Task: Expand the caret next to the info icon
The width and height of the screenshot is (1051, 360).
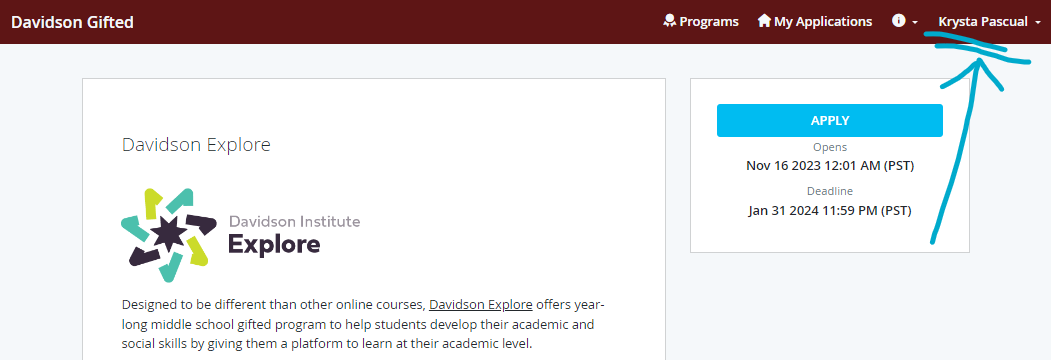Action: pyautogui.click(x=915, y=23)
